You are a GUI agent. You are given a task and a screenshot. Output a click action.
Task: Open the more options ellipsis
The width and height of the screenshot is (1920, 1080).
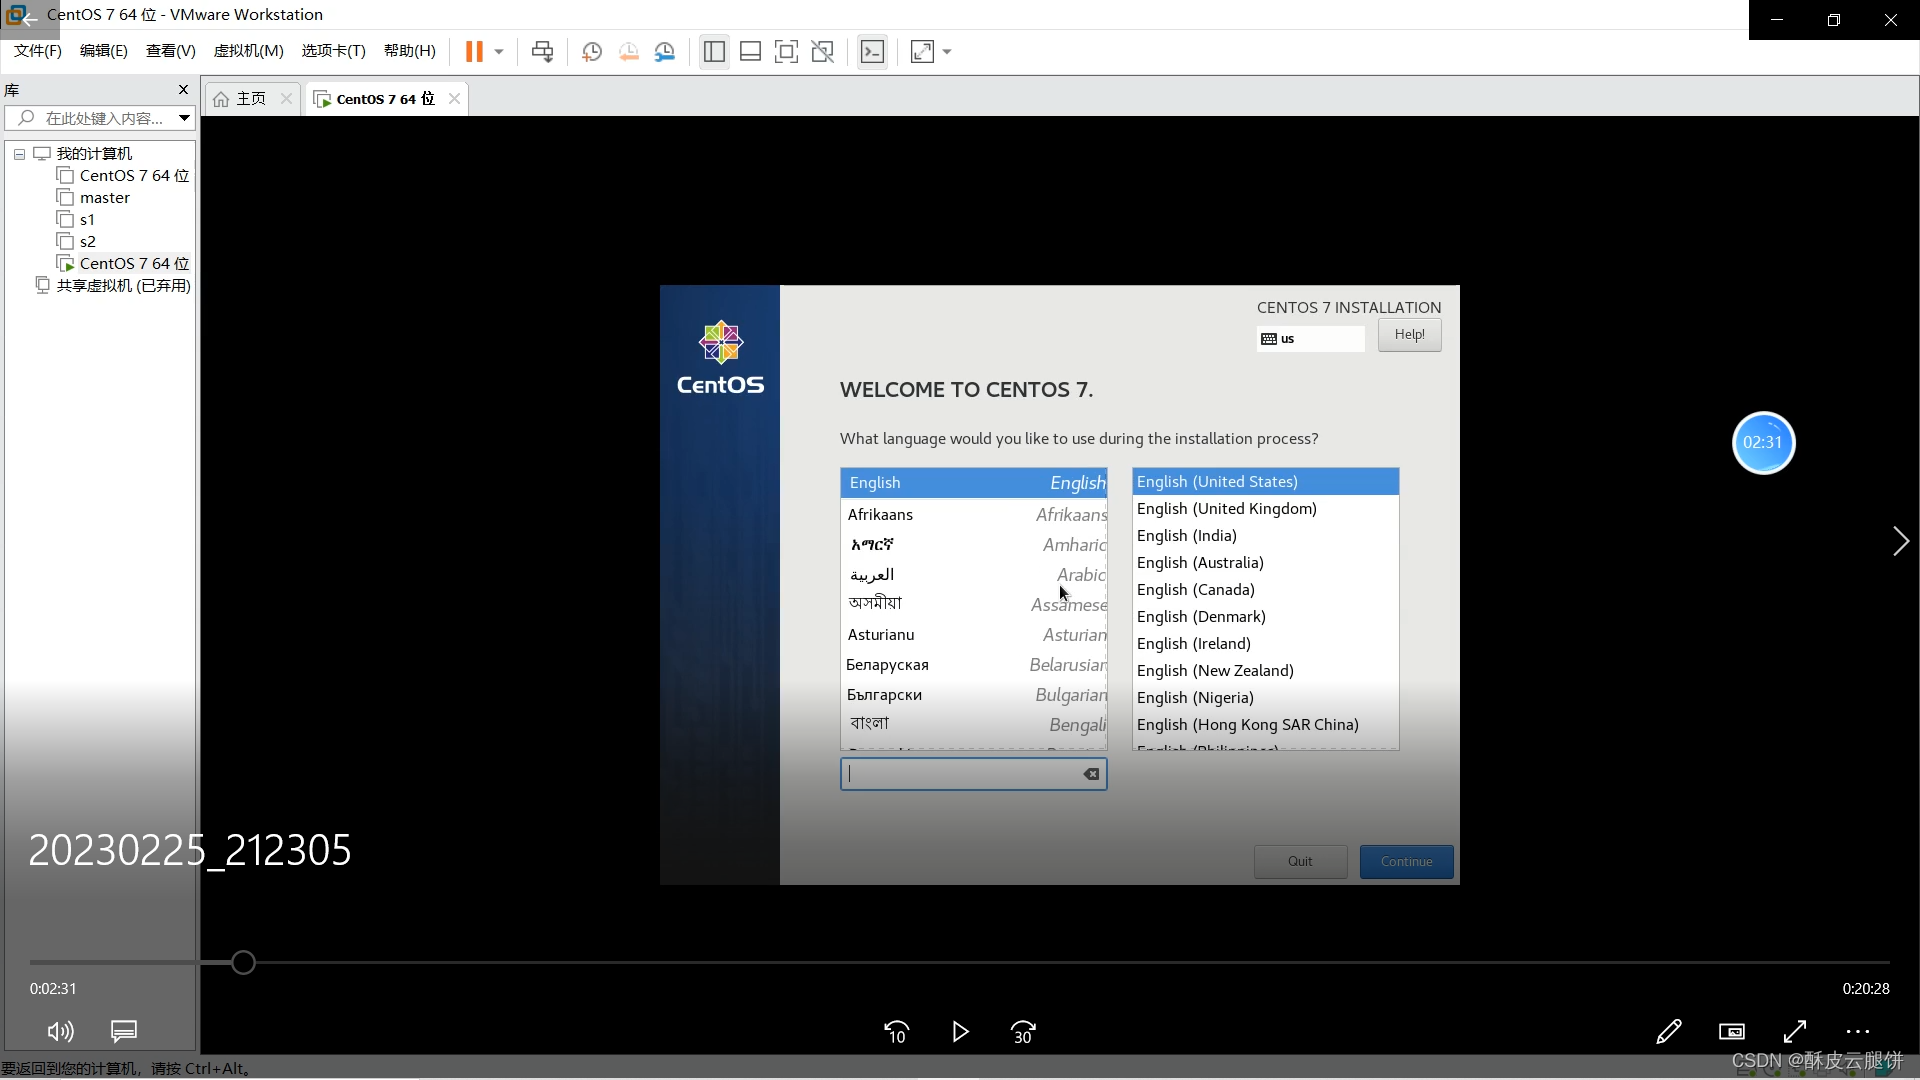click(x=1858, y=1031)
